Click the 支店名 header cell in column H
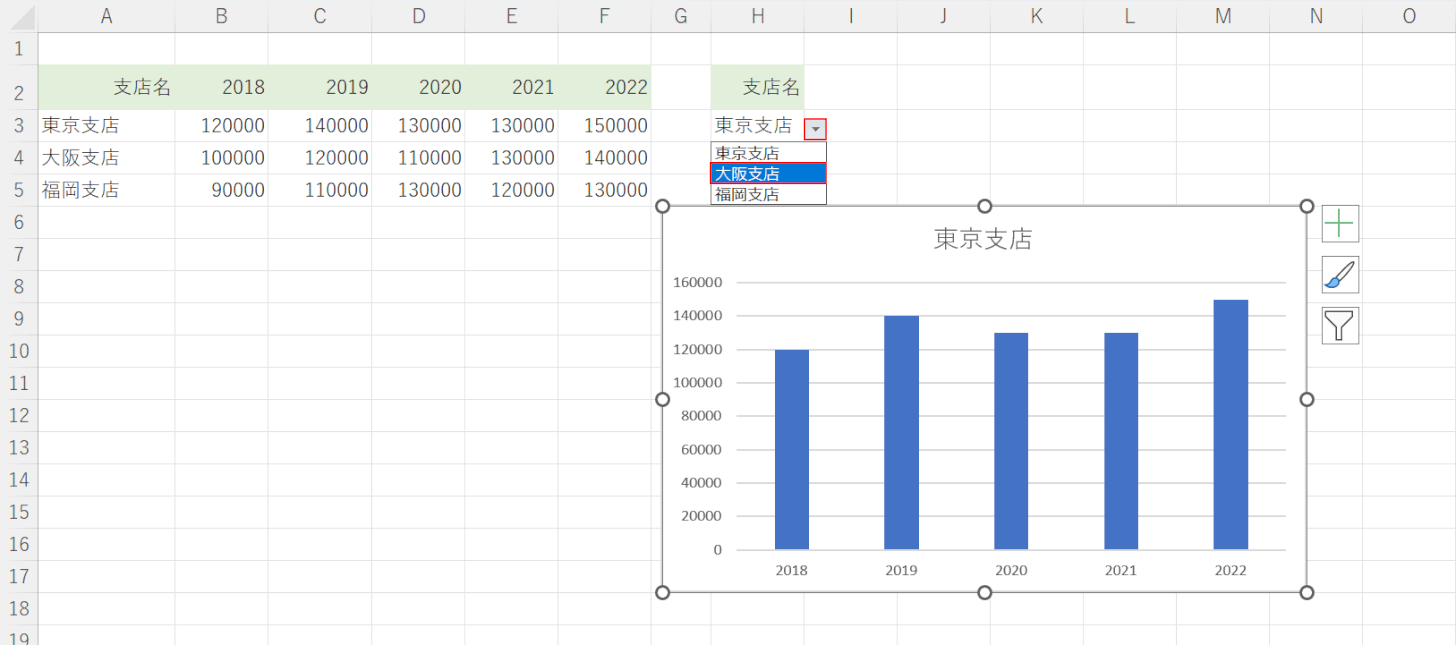Image resolution: width=1456 pixels, height=645 pixels. [x=757, y=88]
